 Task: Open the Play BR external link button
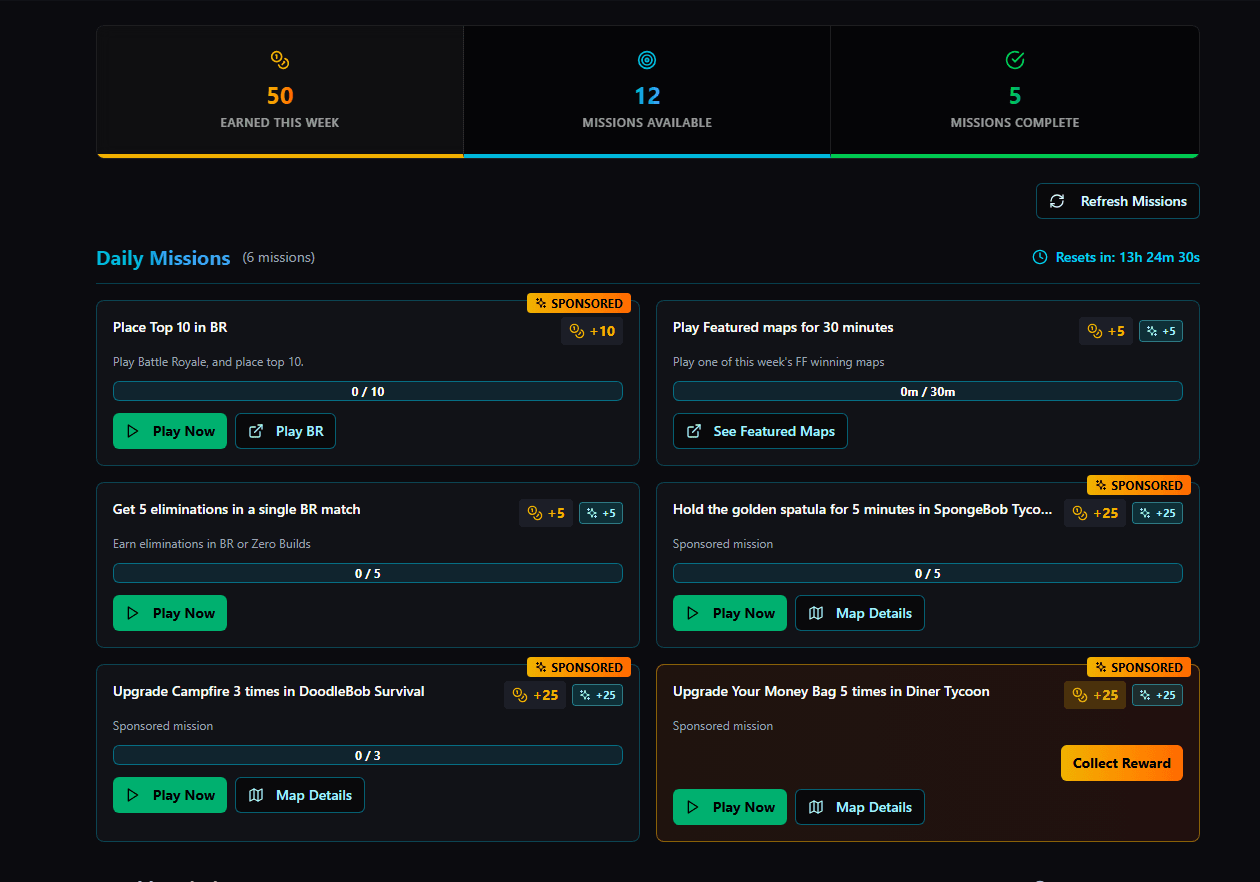(285, 431)
